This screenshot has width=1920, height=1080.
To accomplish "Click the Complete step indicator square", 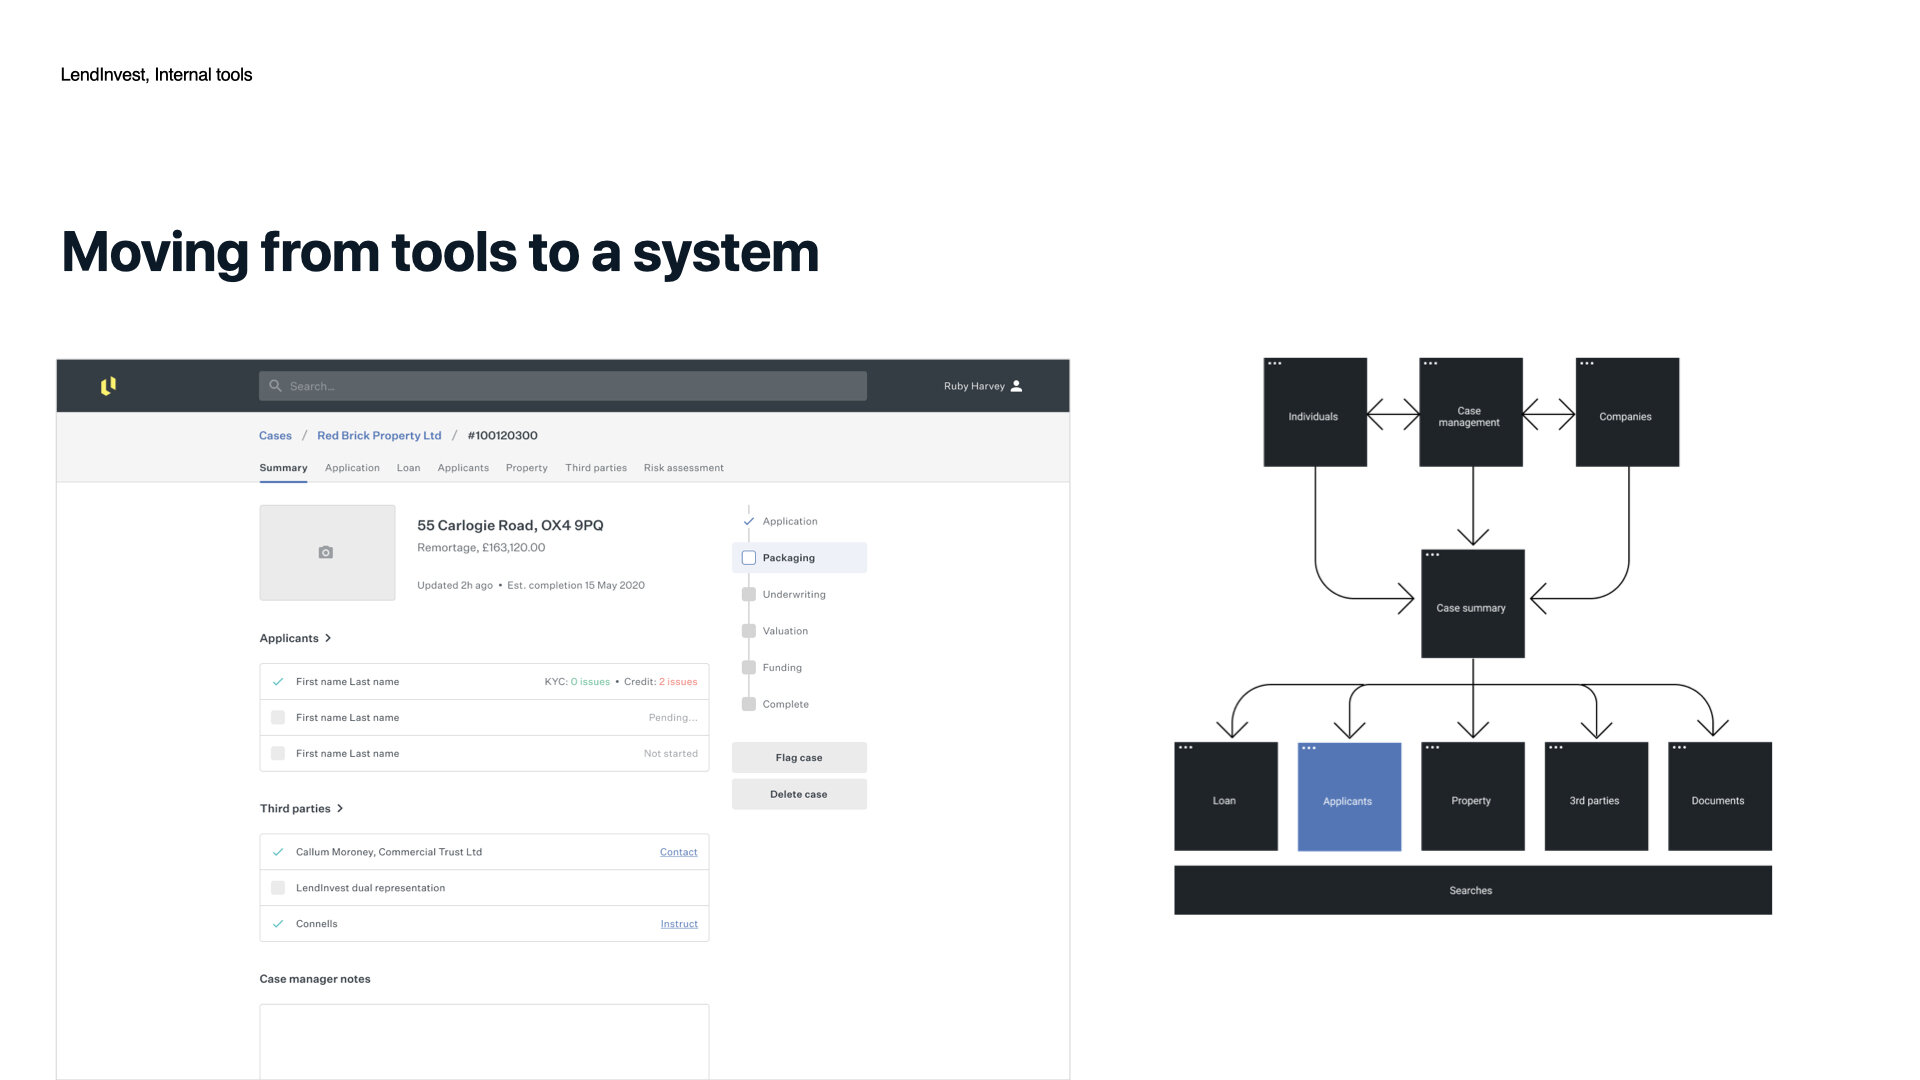I will pos(749,703).
